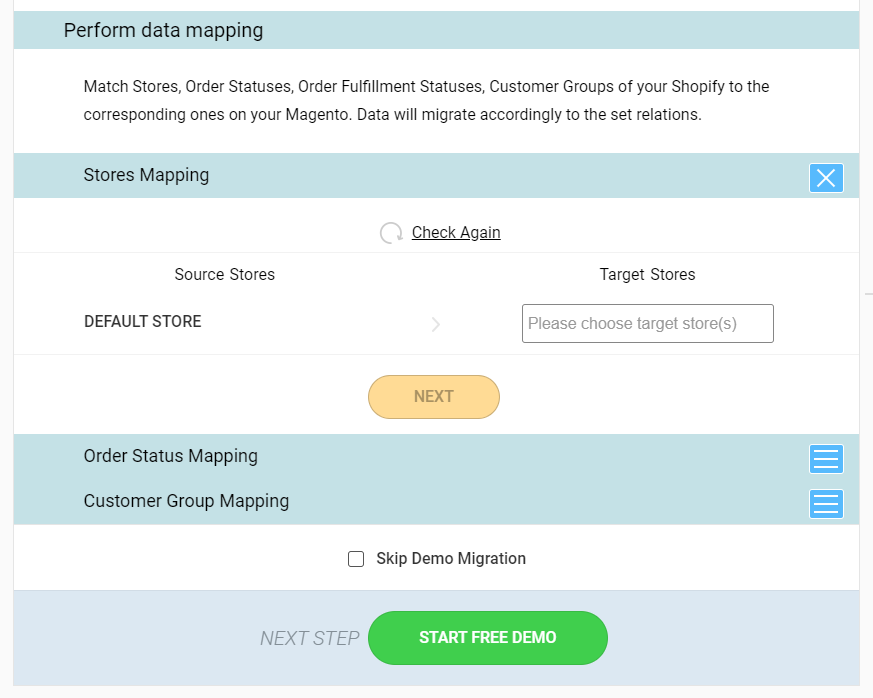The height and width of the screenshot is (698, 873).
Task: Click the START FREE DEMO button
Action: click(x=488, y=638)
